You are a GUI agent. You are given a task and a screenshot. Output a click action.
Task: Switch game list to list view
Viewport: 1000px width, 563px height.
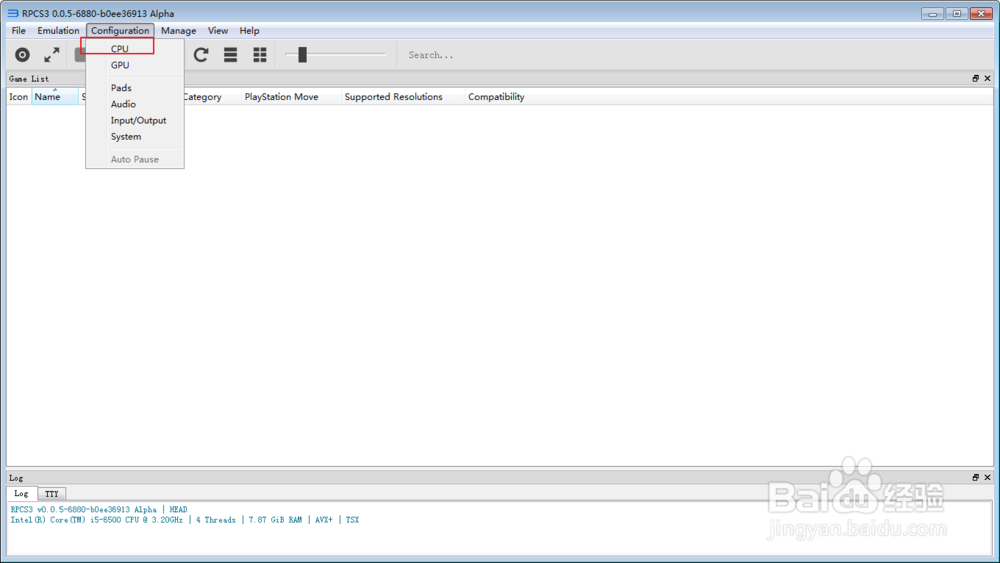pyautogui.click(x=230, y=55)
